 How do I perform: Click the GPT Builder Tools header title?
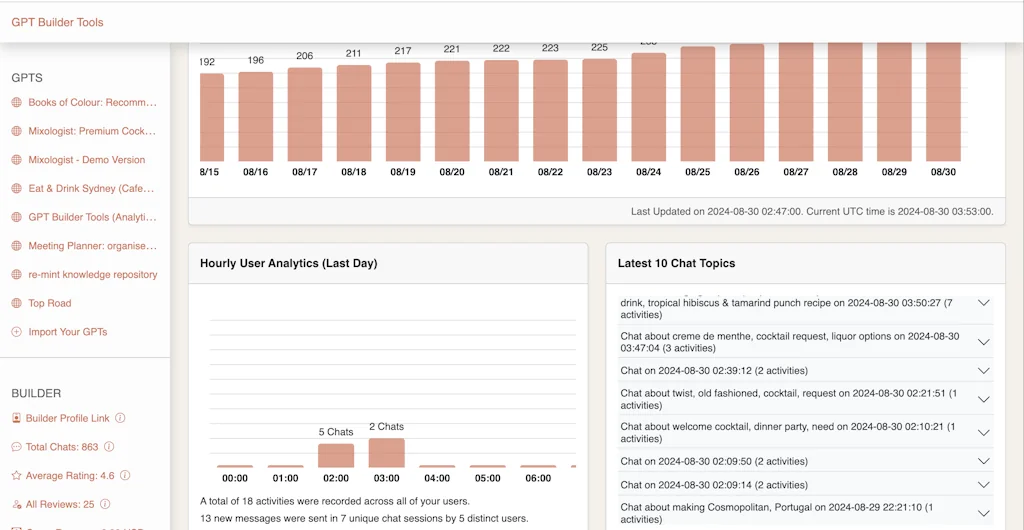coord(57,22)
